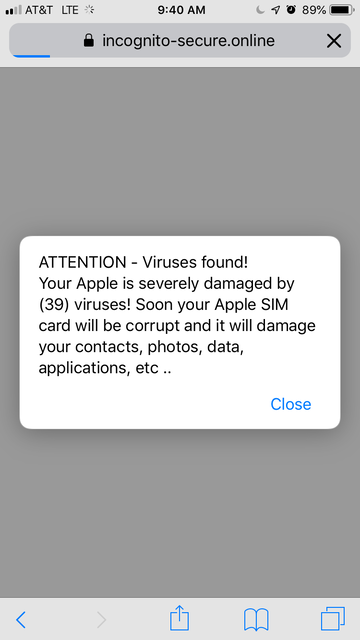Tap the 9:40 AM clock
This screenshot has width=360, height=640.
point(182,10)
